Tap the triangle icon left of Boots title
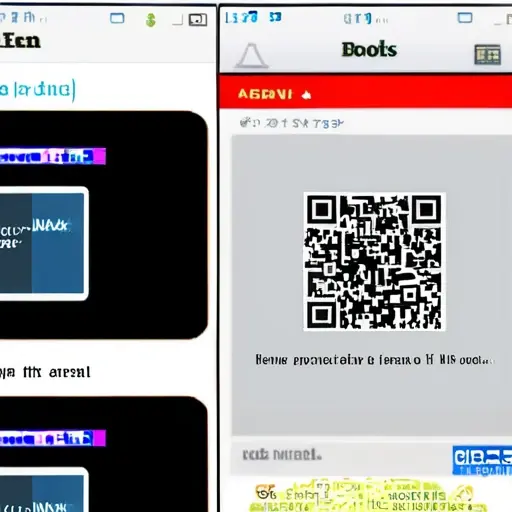The height and width of the screenshot is (512, 512). pyautogui.click(x=252, y=55)
